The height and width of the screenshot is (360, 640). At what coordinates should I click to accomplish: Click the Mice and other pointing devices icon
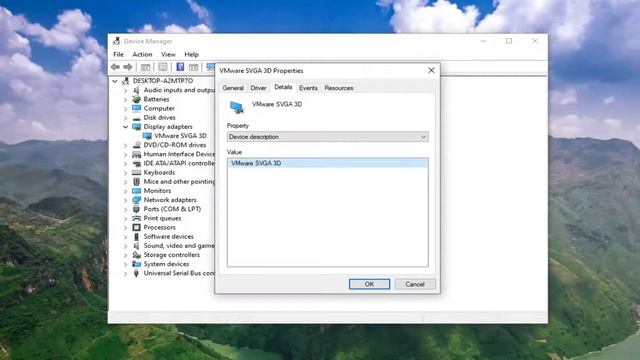[136, 182]
